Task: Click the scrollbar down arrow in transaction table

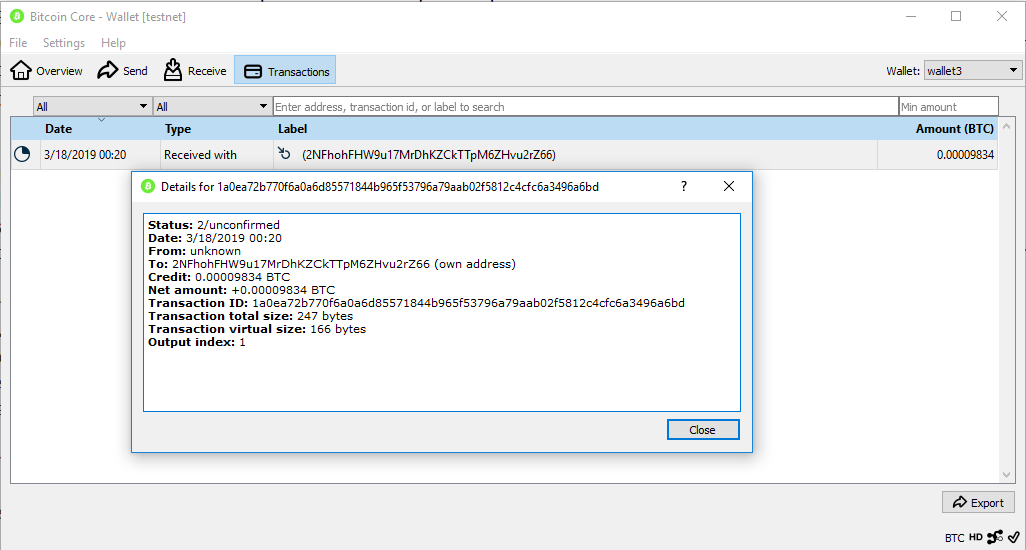Action: coord(1006,475)
